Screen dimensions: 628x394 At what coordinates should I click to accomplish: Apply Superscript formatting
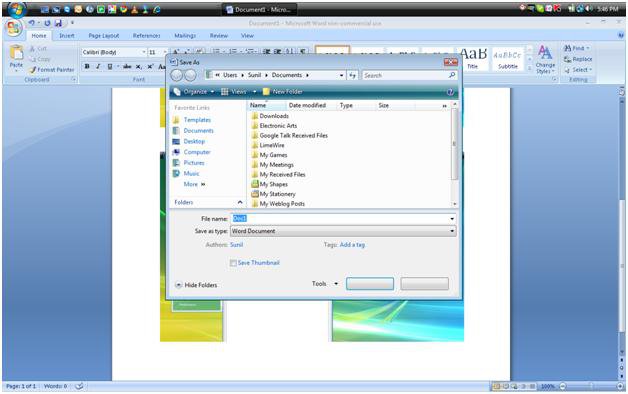click(x=150, y=66)
